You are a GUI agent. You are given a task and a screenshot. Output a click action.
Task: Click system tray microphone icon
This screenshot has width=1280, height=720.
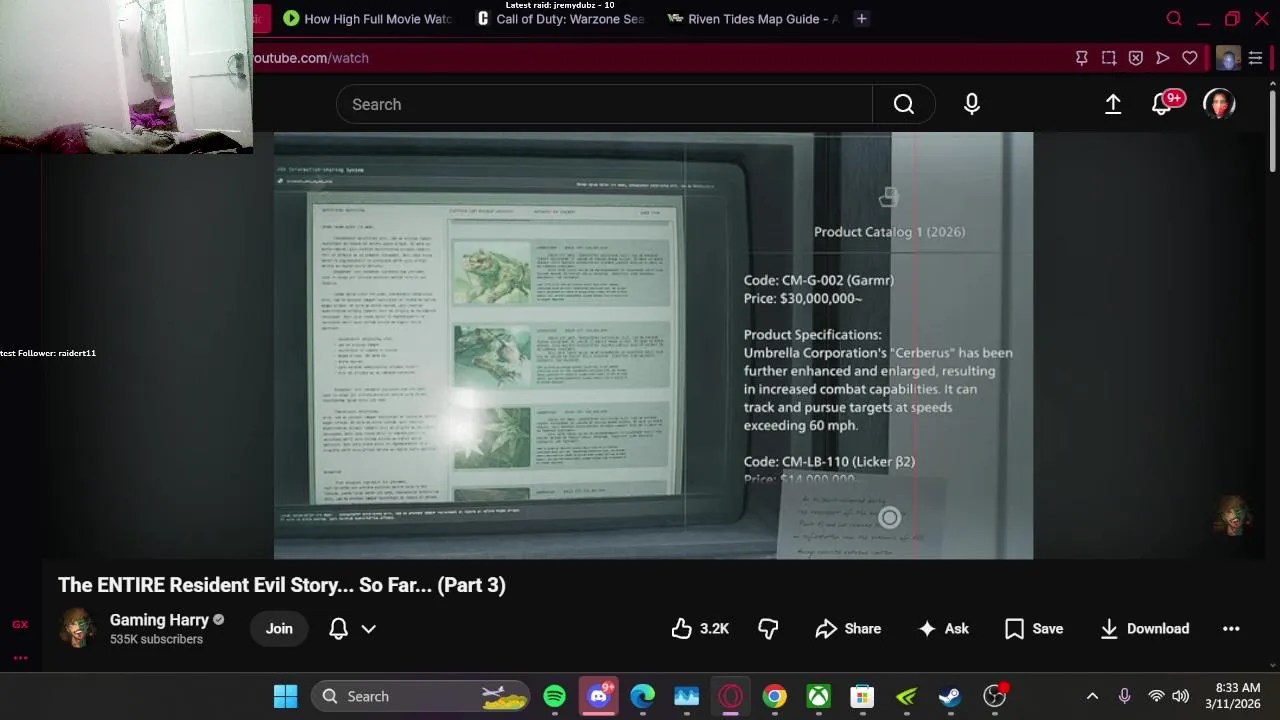[x=1124, y=696]
